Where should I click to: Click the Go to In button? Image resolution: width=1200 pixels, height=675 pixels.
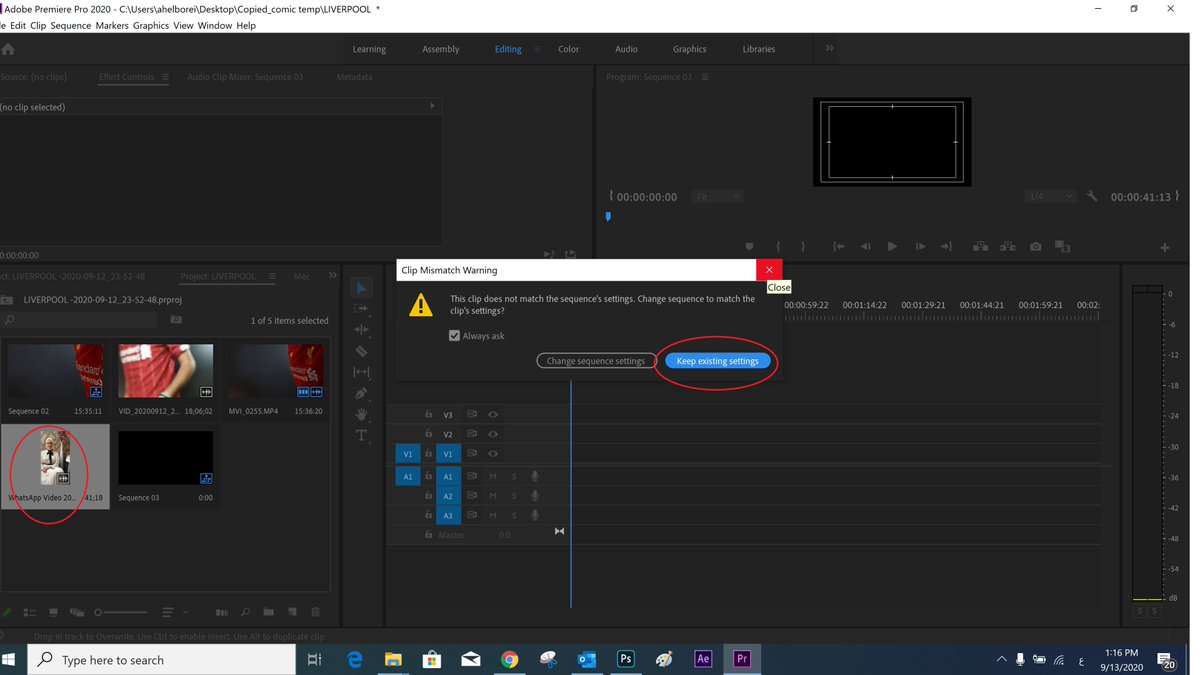(x=839, y=247)
